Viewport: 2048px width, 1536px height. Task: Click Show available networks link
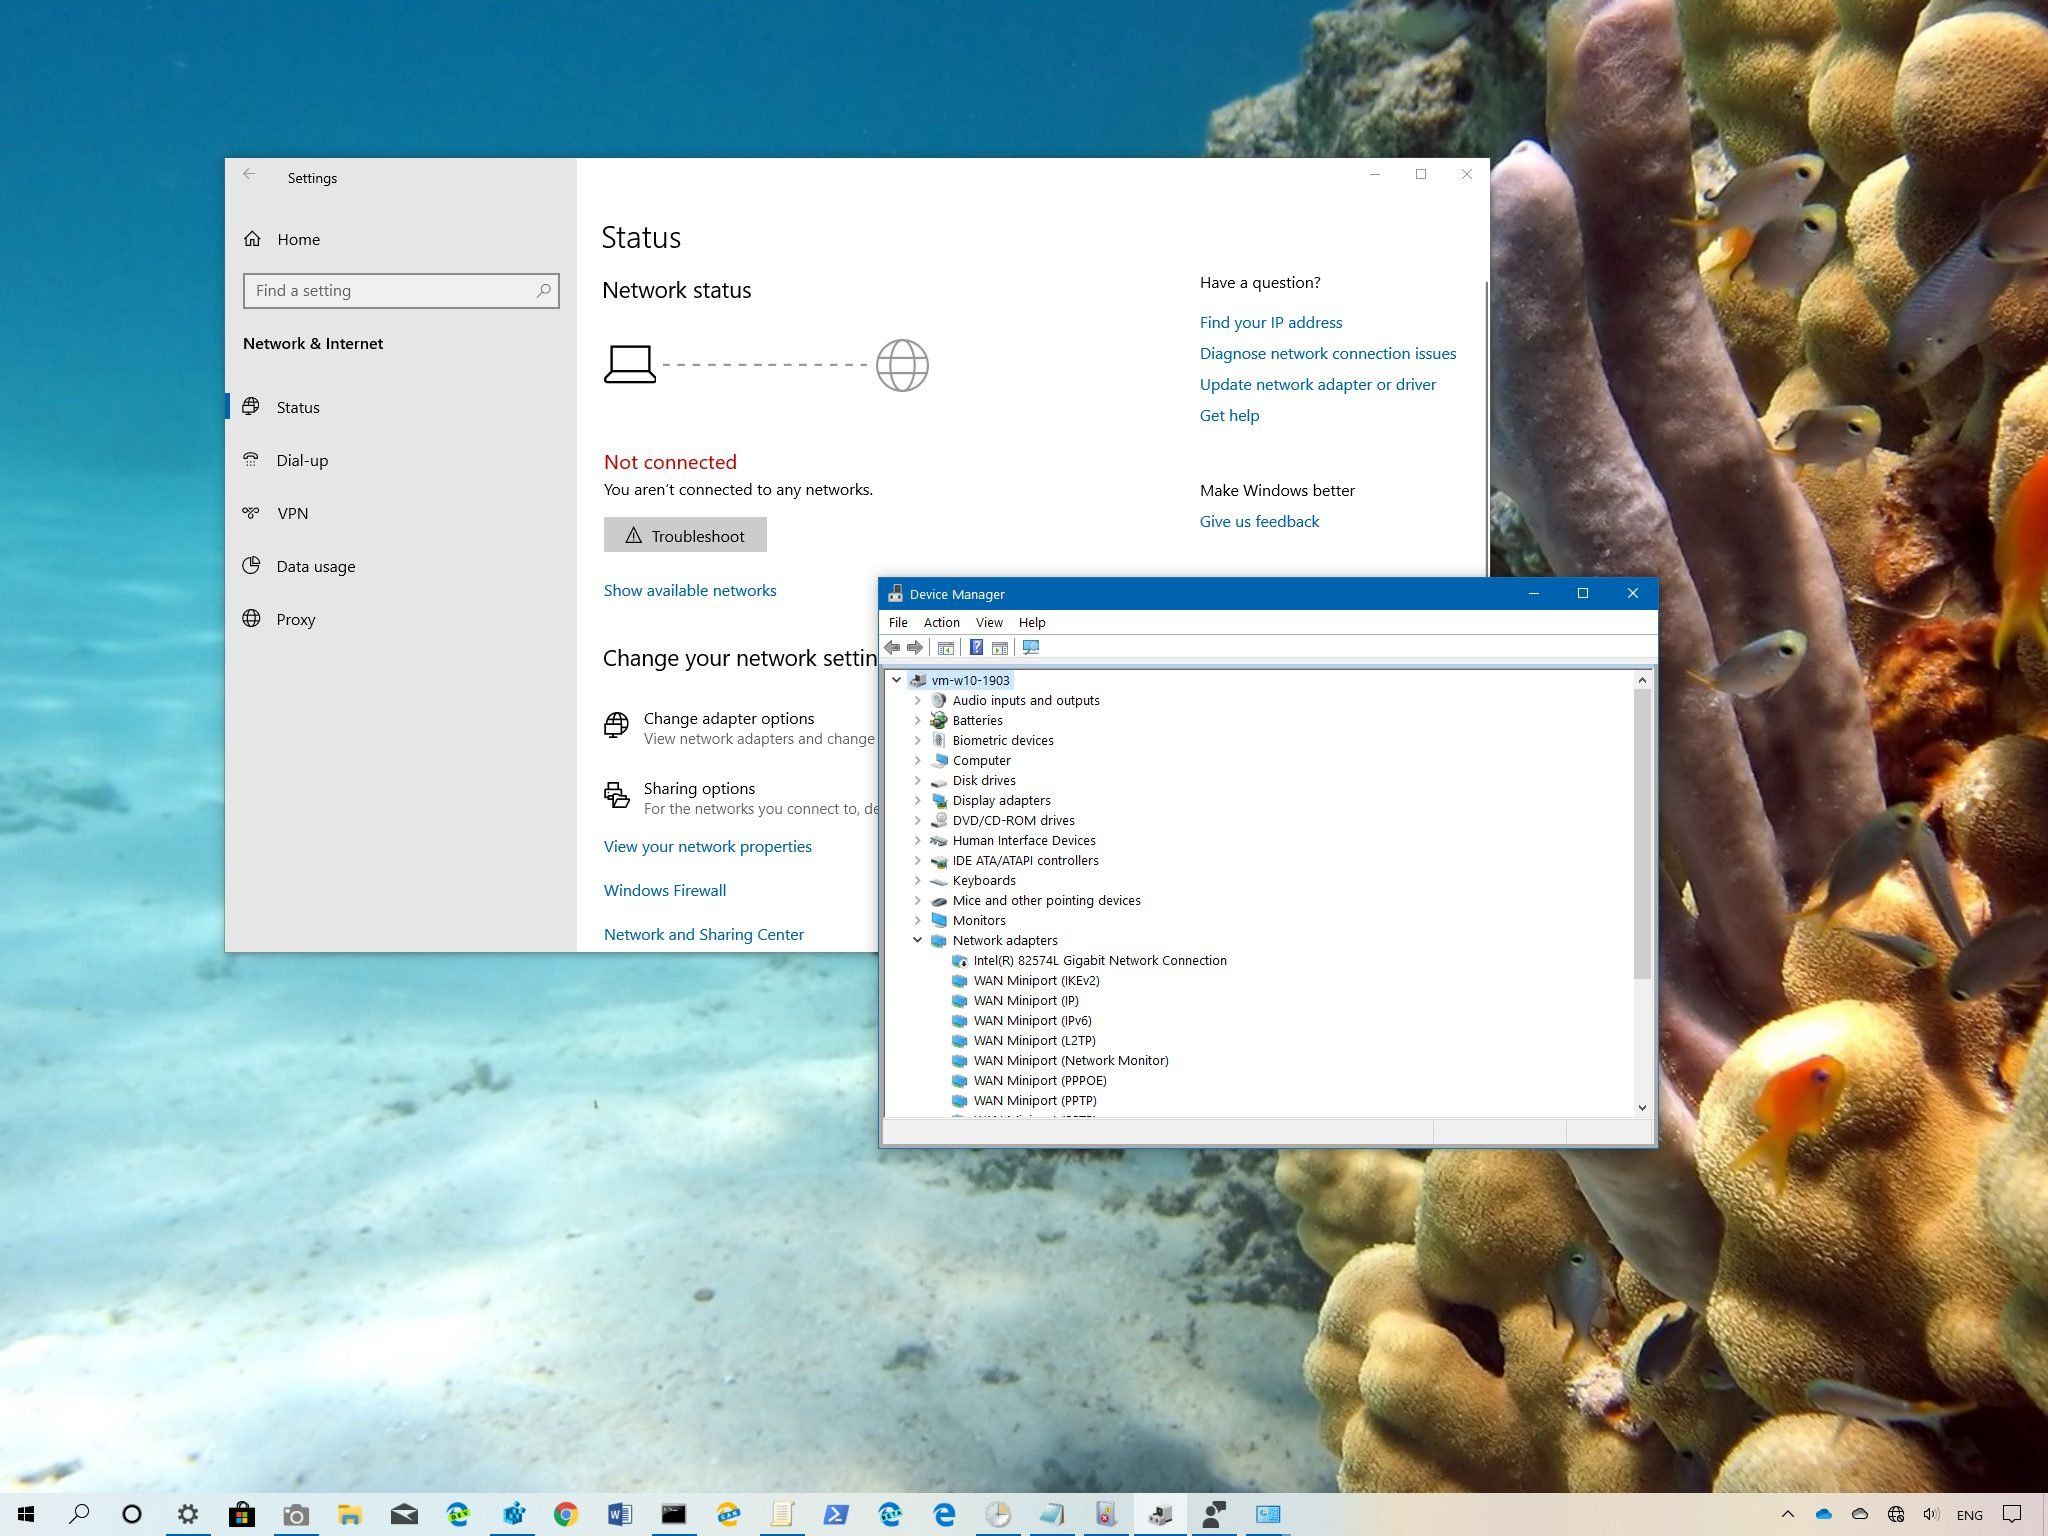coord(690,590)
